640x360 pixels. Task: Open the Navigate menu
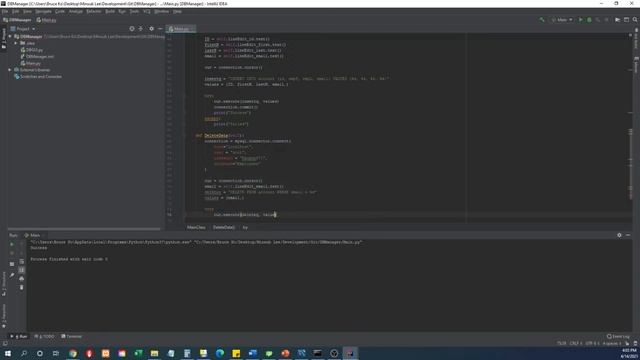click(43, 11)
